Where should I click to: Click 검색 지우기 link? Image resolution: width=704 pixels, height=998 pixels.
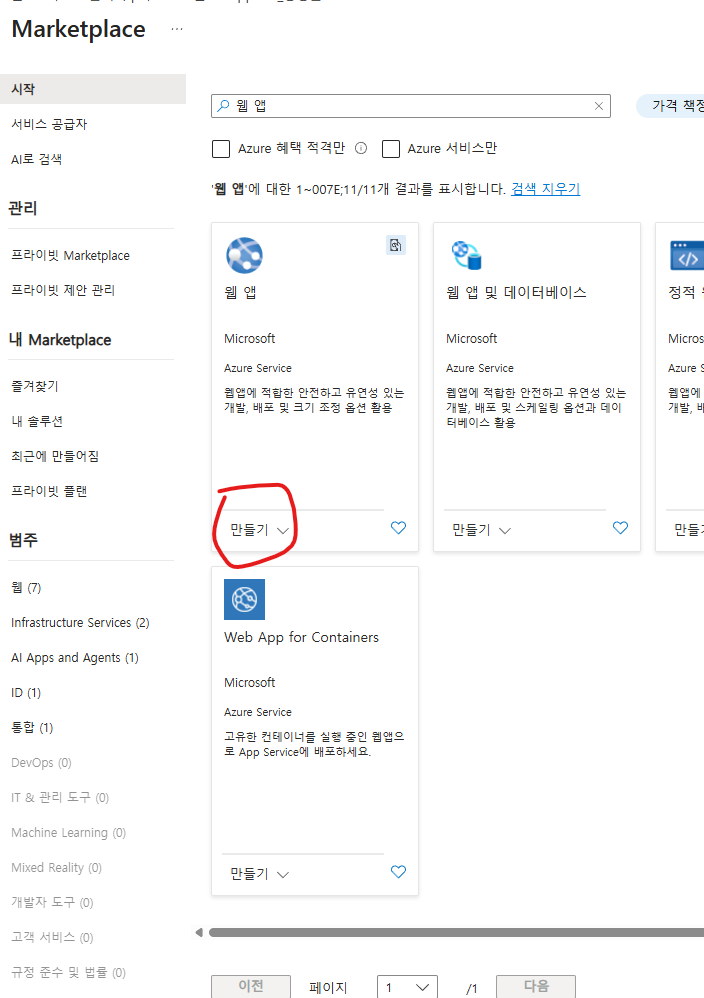point(546,189)
